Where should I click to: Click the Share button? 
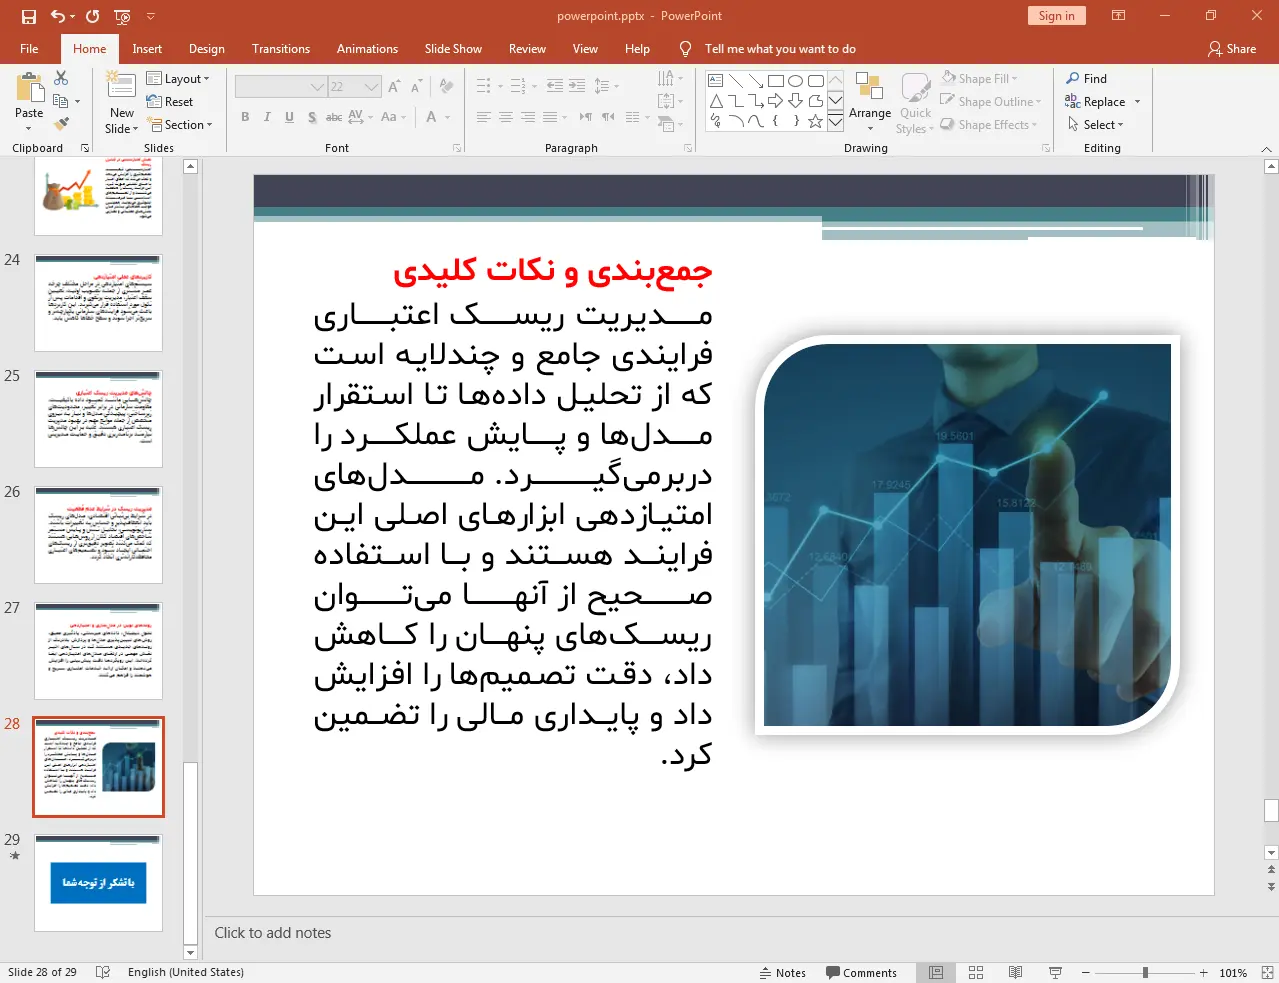[x=1232, y=49]
